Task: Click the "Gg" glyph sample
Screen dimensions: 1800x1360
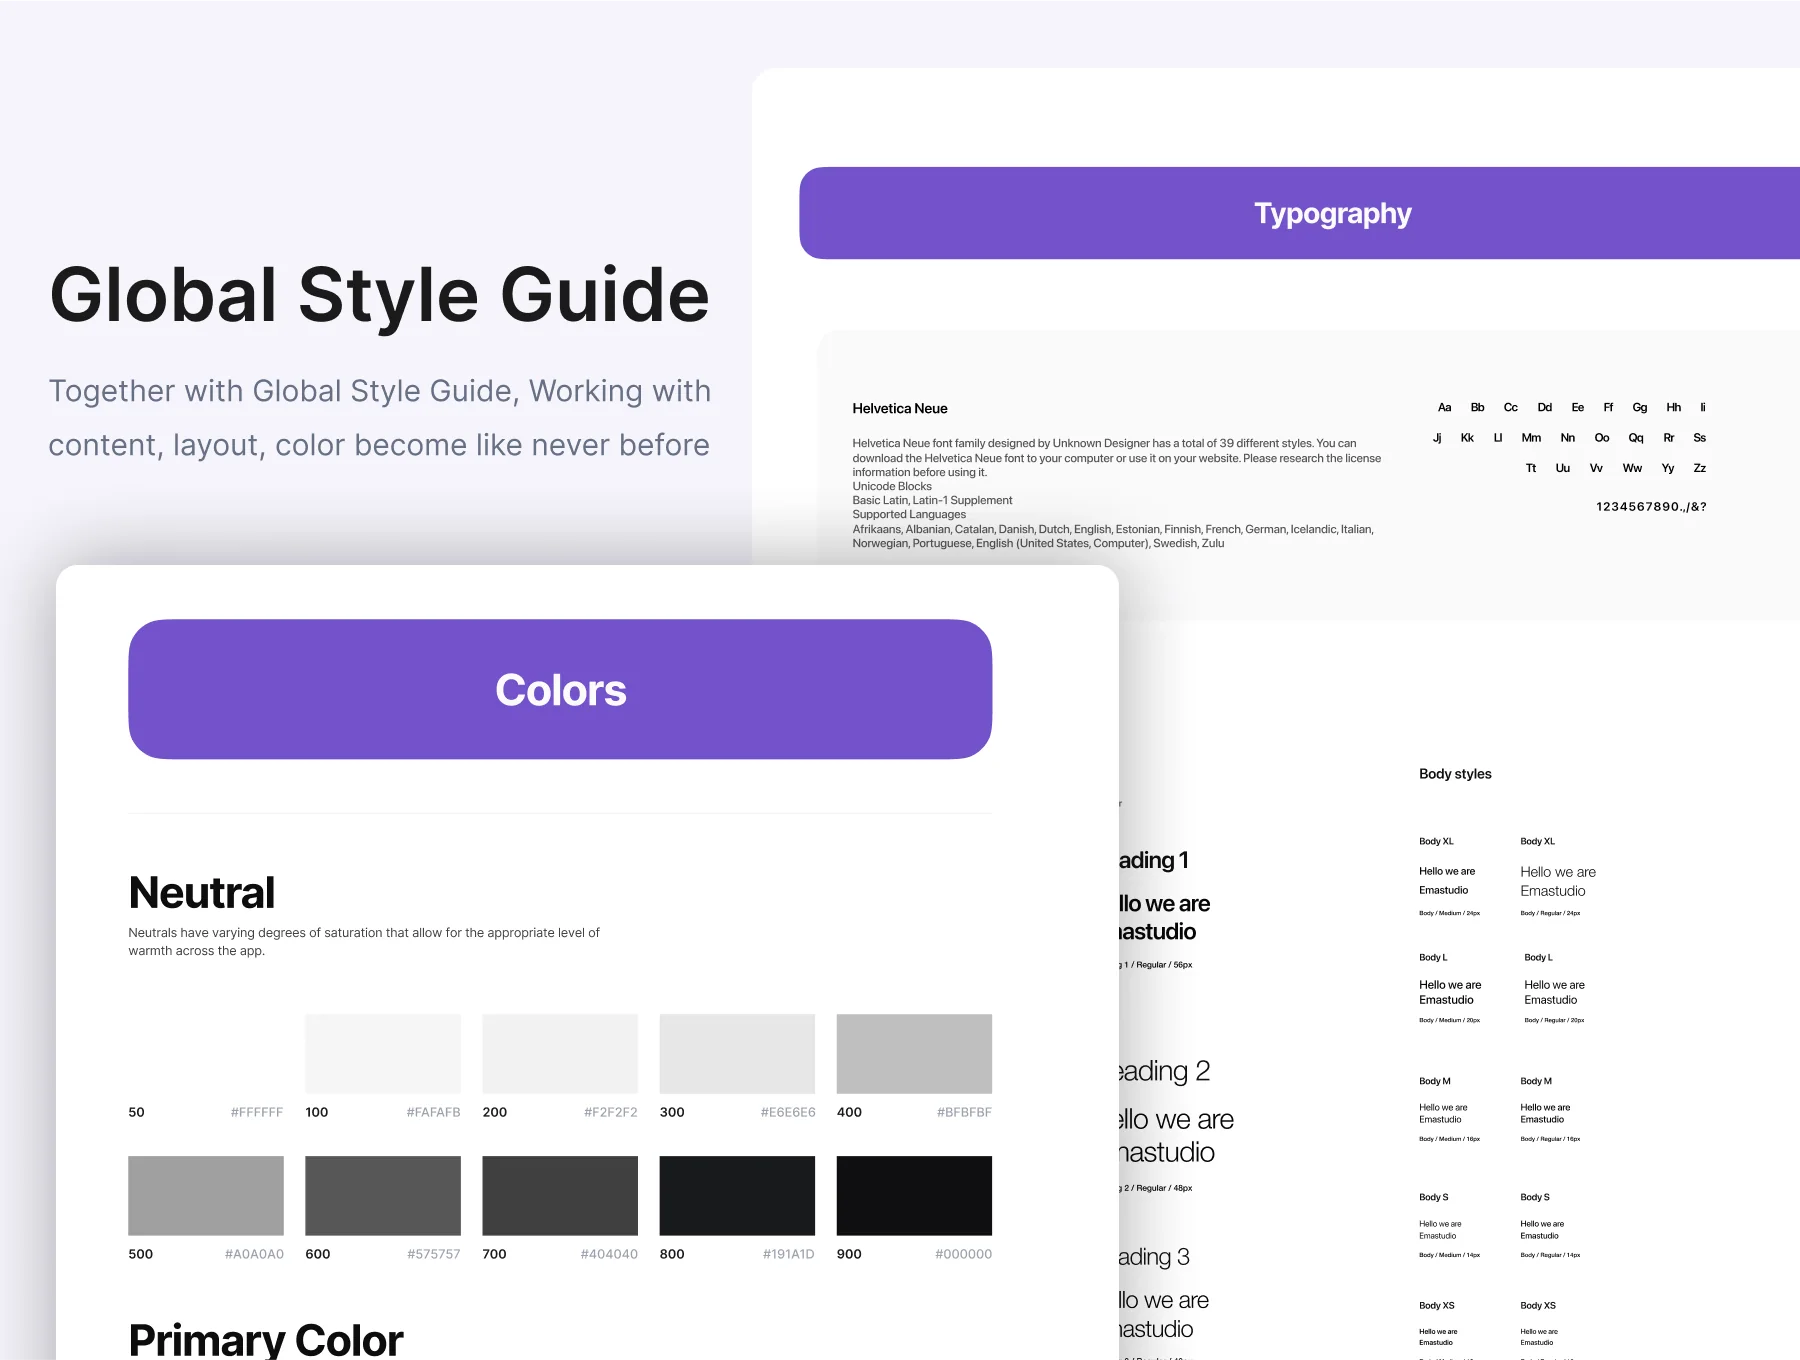Action: (1640, 408)
